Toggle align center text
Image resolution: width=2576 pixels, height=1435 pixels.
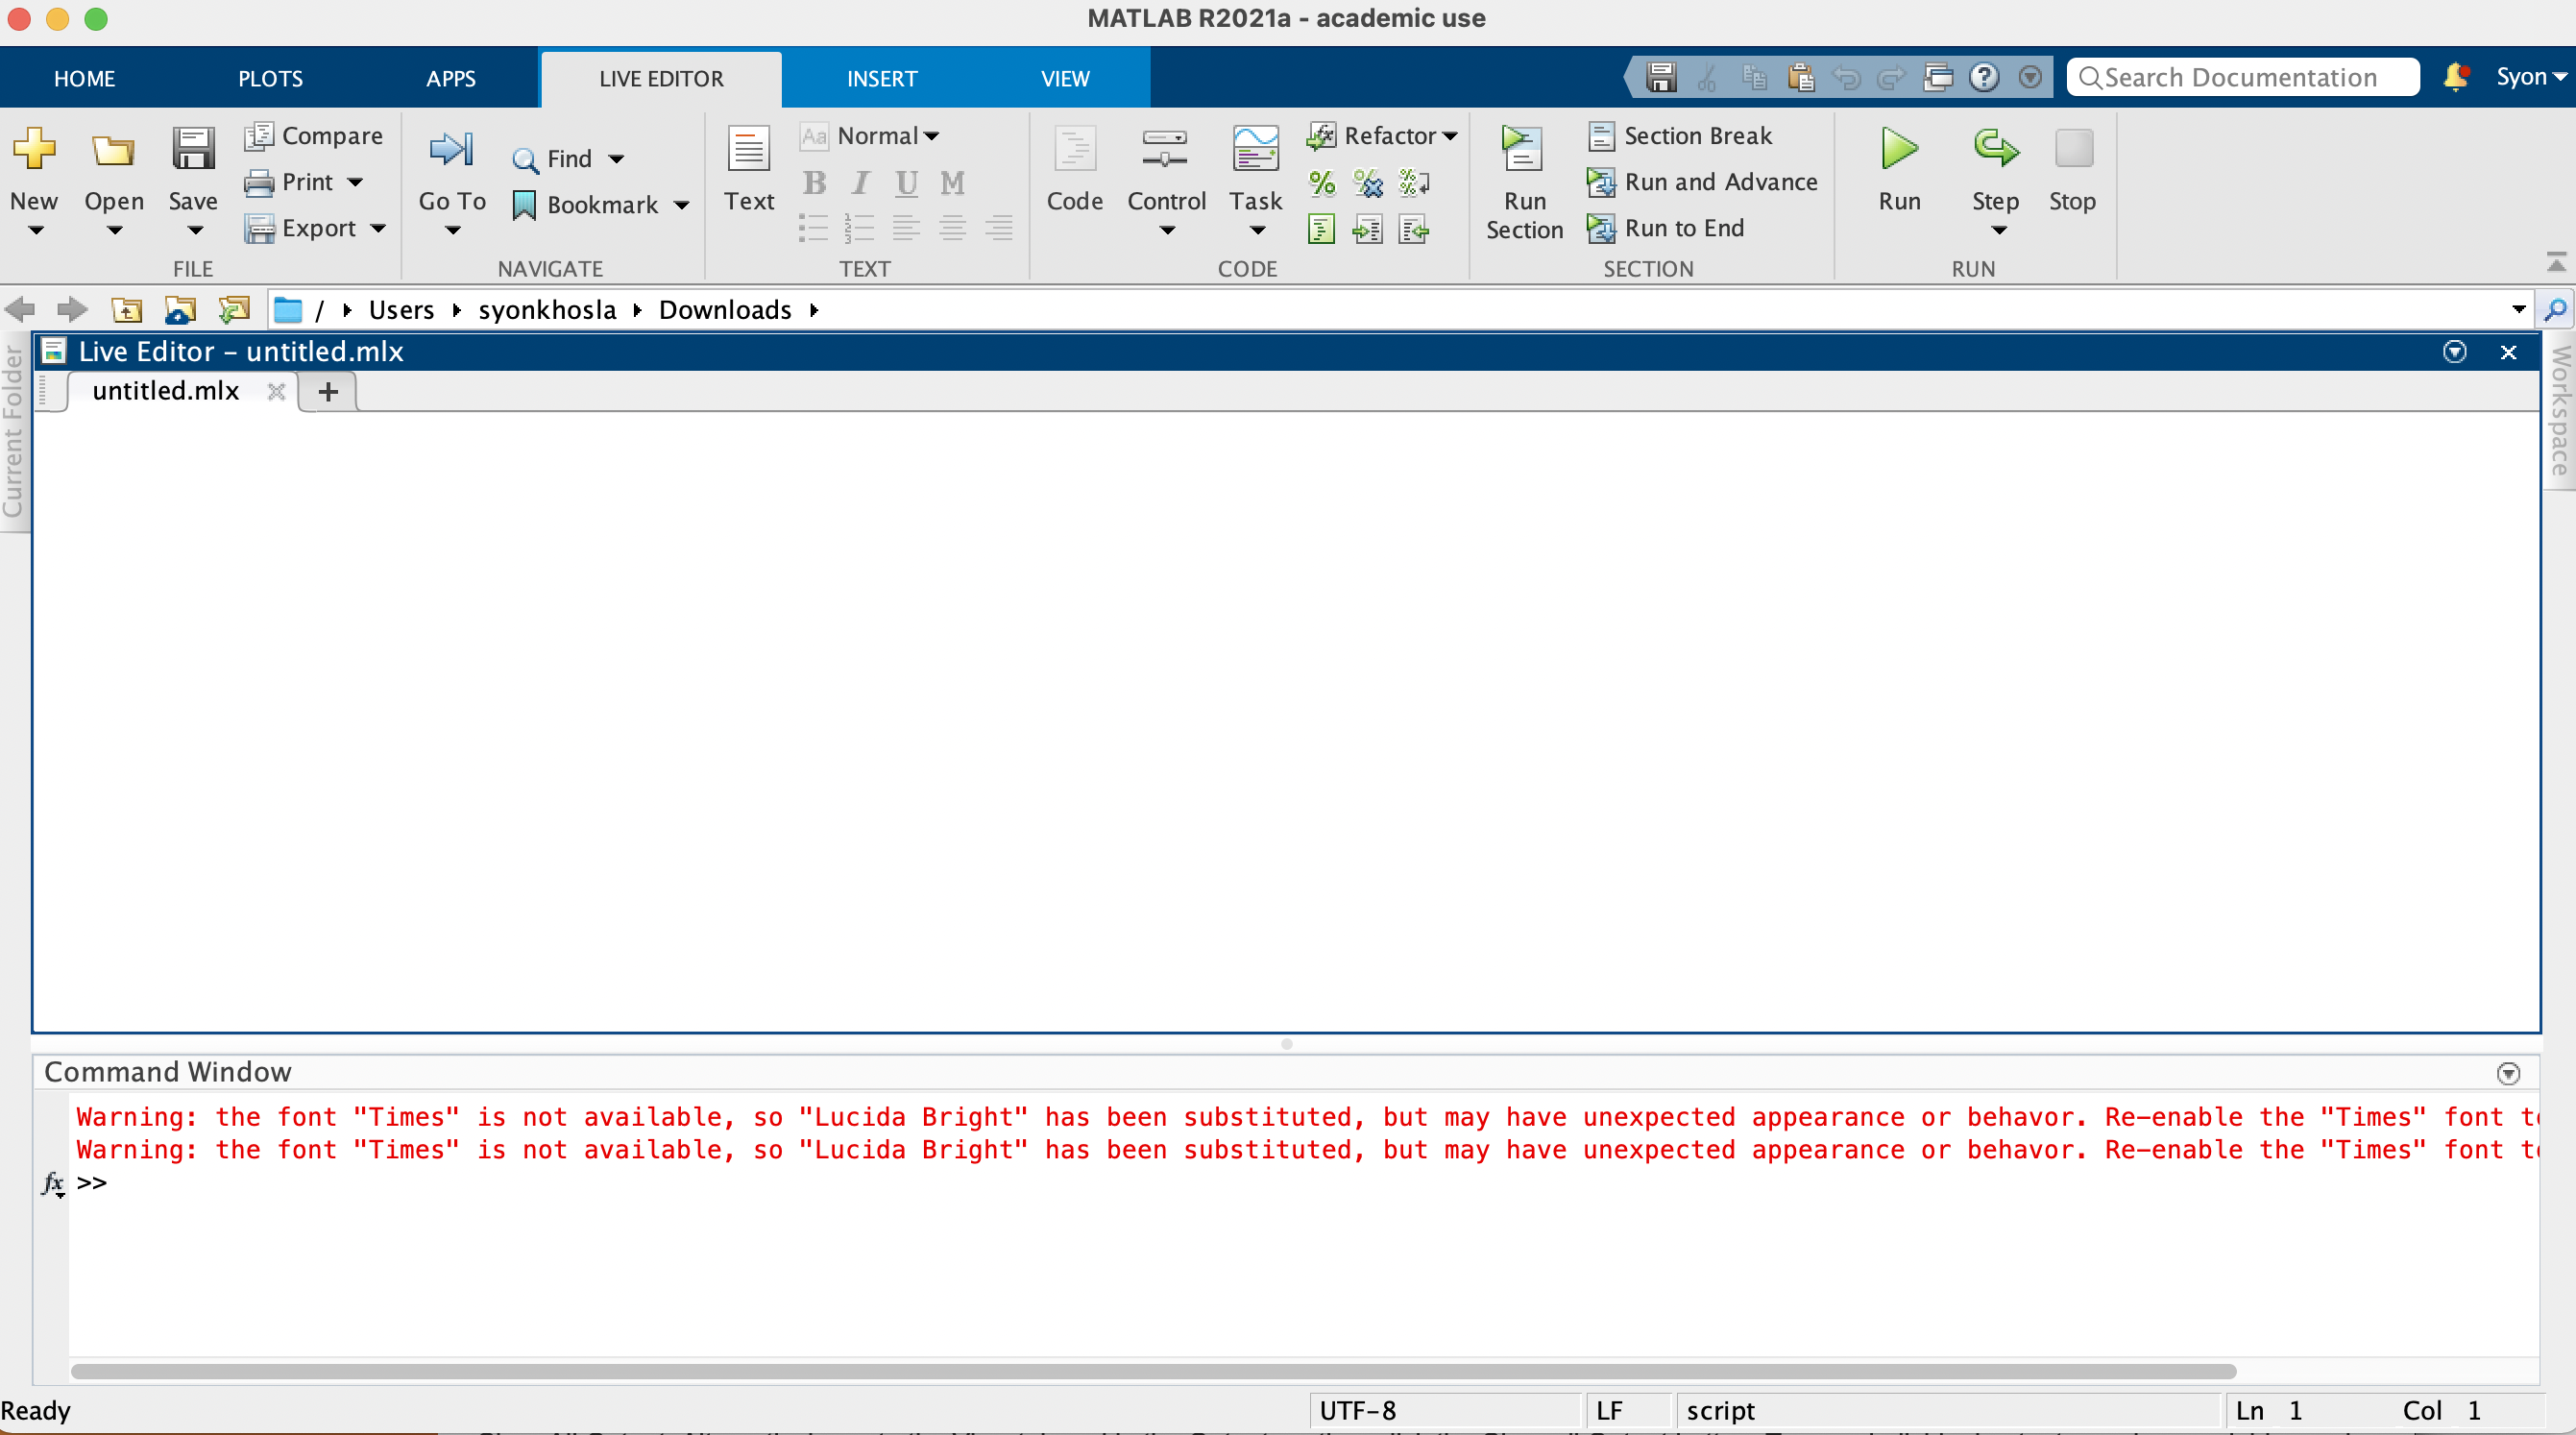click(952, 229)
